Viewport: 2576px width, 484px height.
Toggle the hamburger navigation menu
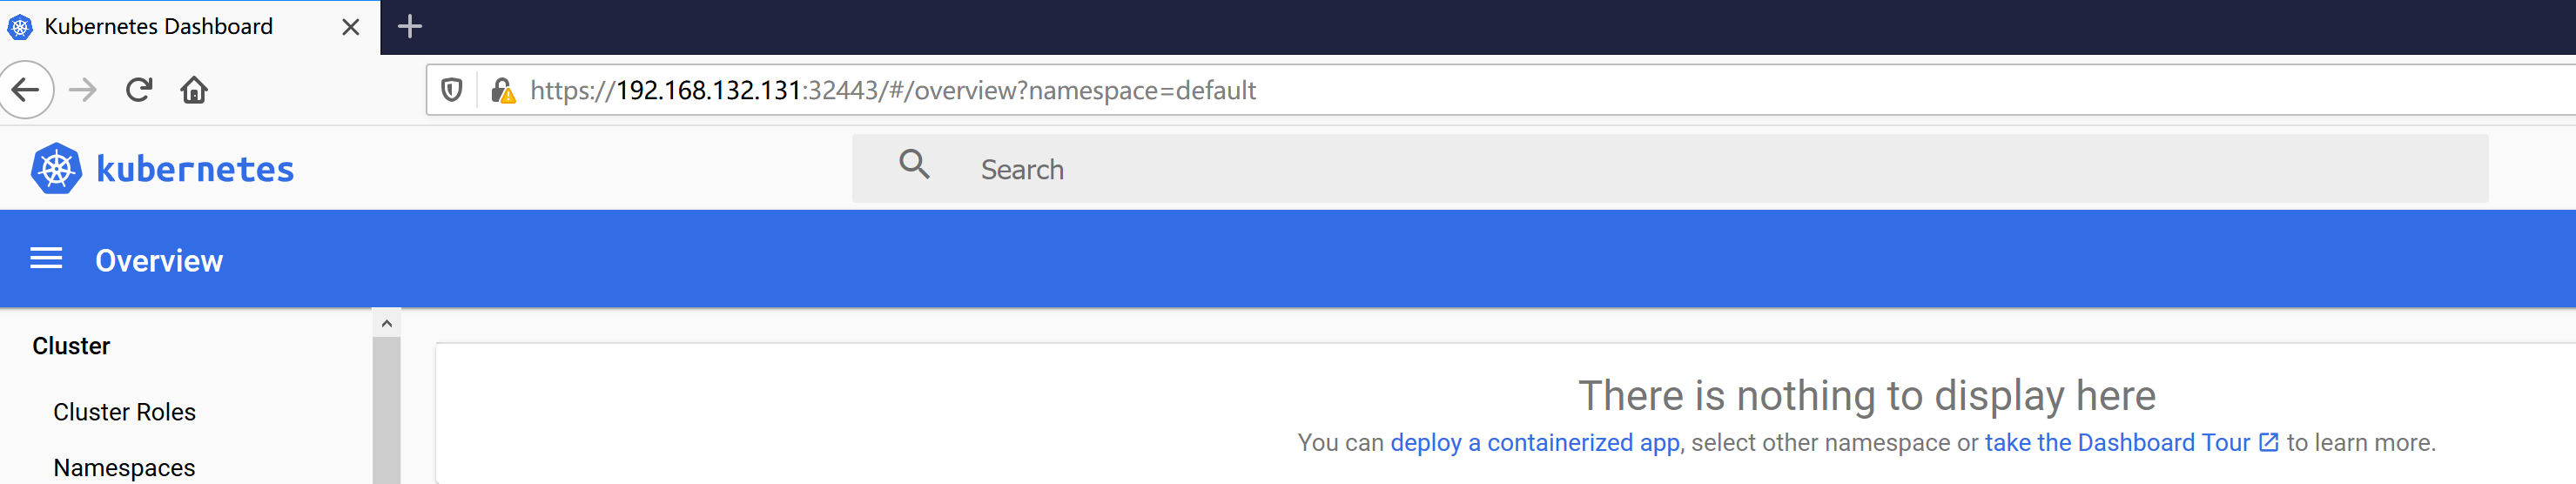click(x=46, y=259)
